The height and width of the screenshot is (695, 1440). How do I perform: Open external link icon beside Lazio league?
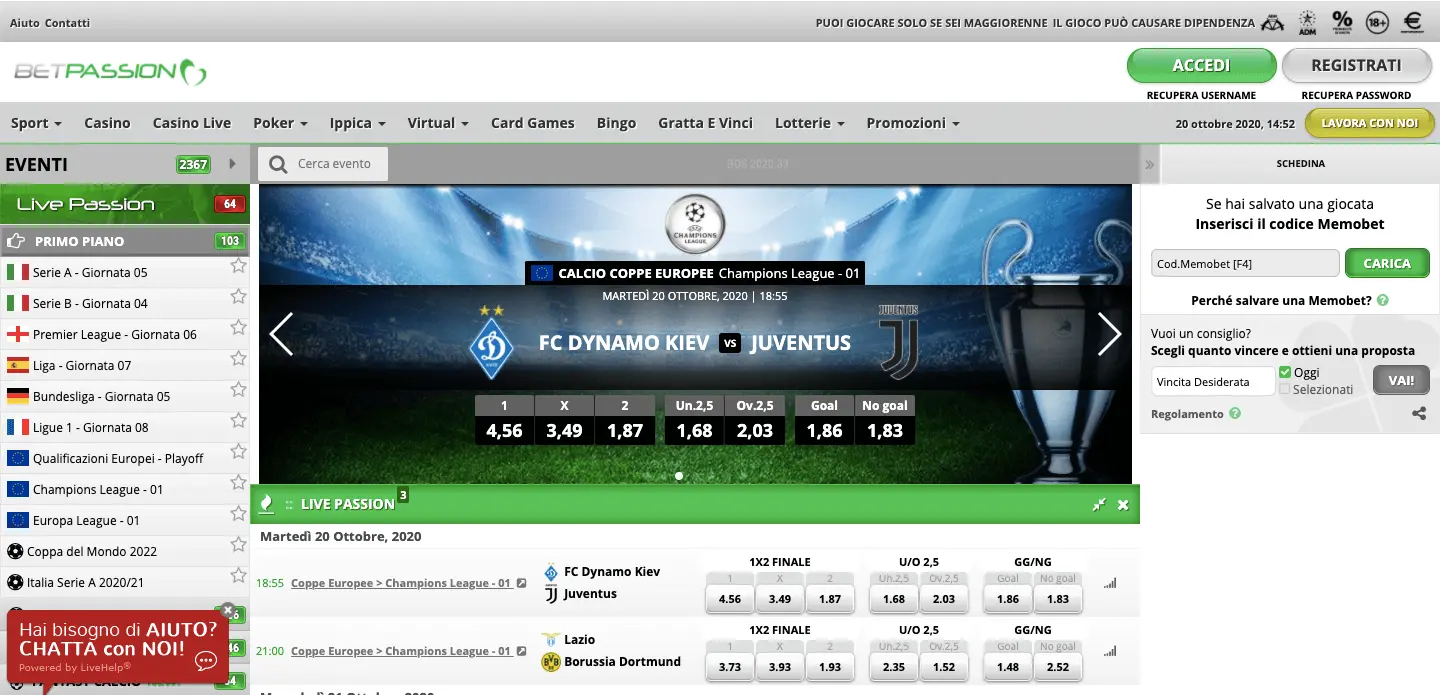coord(521,651)
